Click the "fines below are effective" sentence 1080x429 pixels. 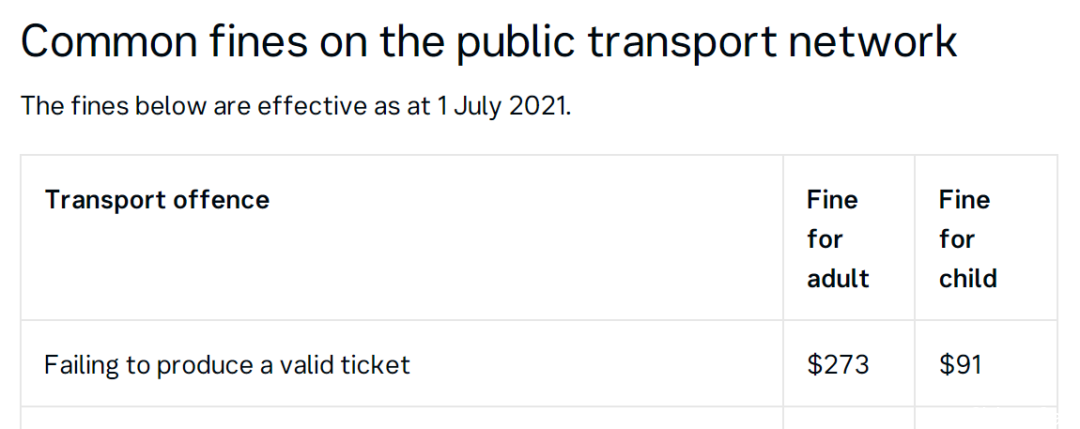tap(295, 107)
